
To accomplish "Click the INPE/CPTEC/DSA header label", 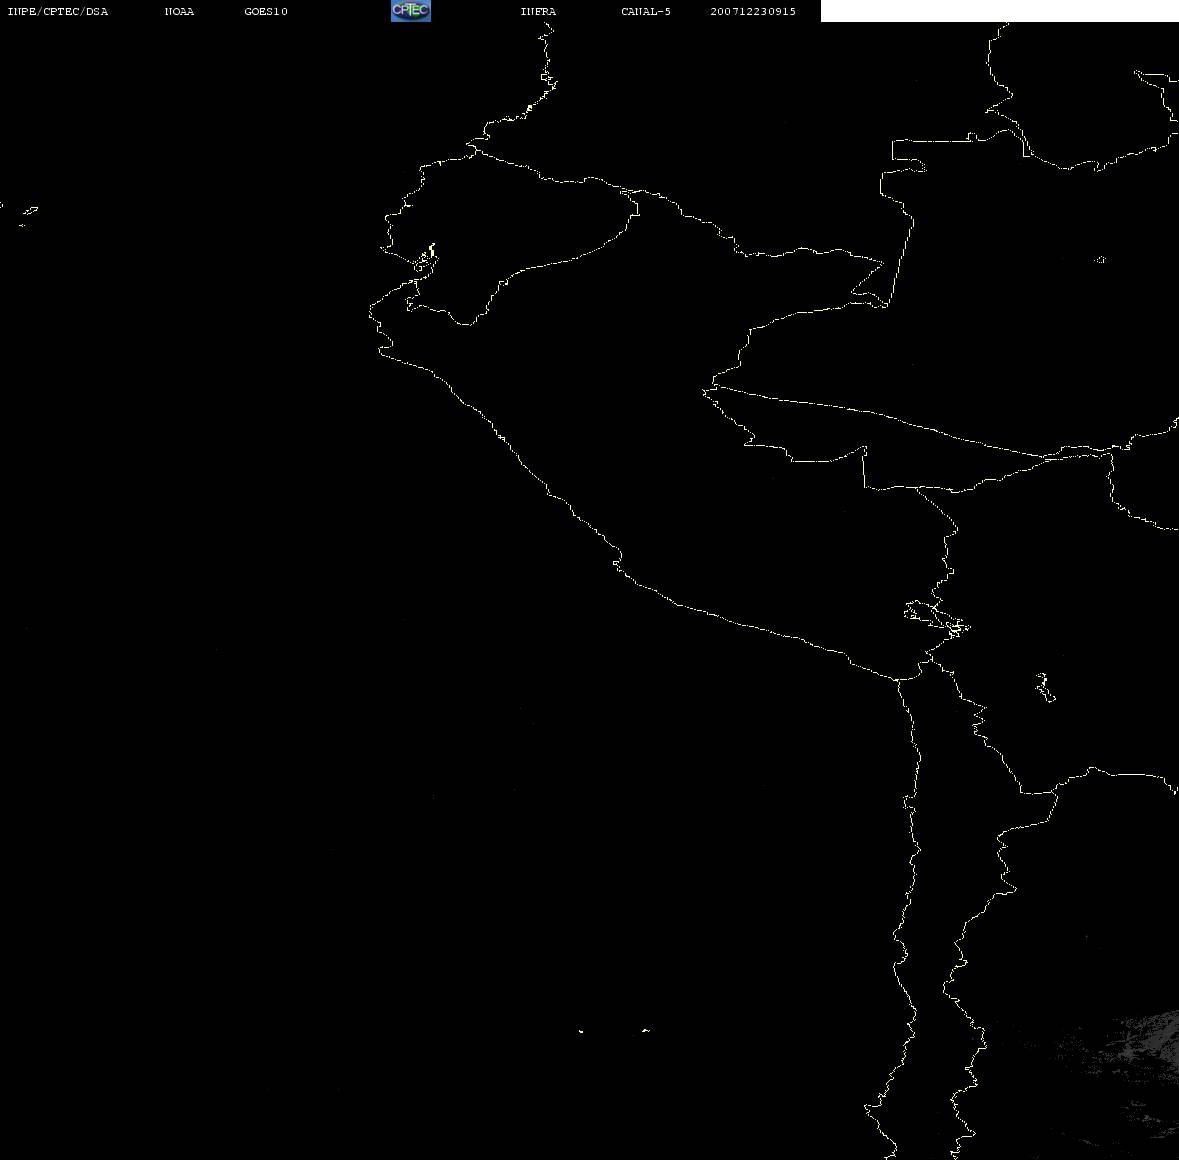I will pyautogui.click(x=57, y=12).
